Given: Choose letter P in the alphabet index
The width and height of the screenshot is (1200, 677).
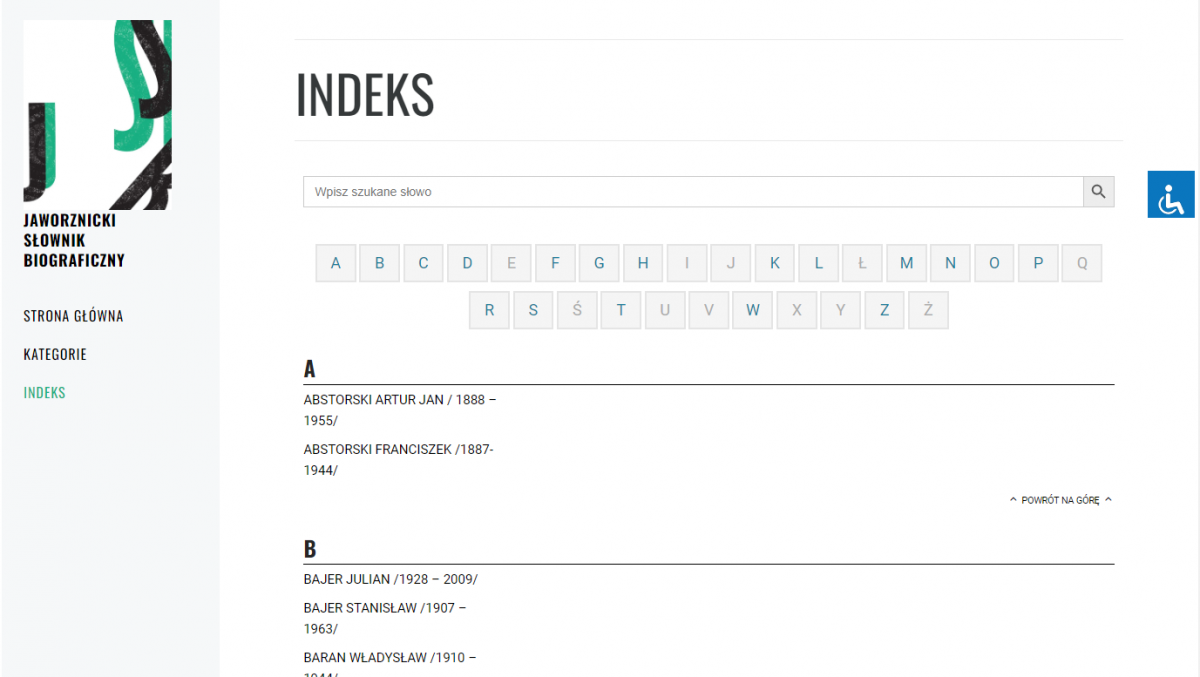Looking at the screenshot, I should (1038, 263).
